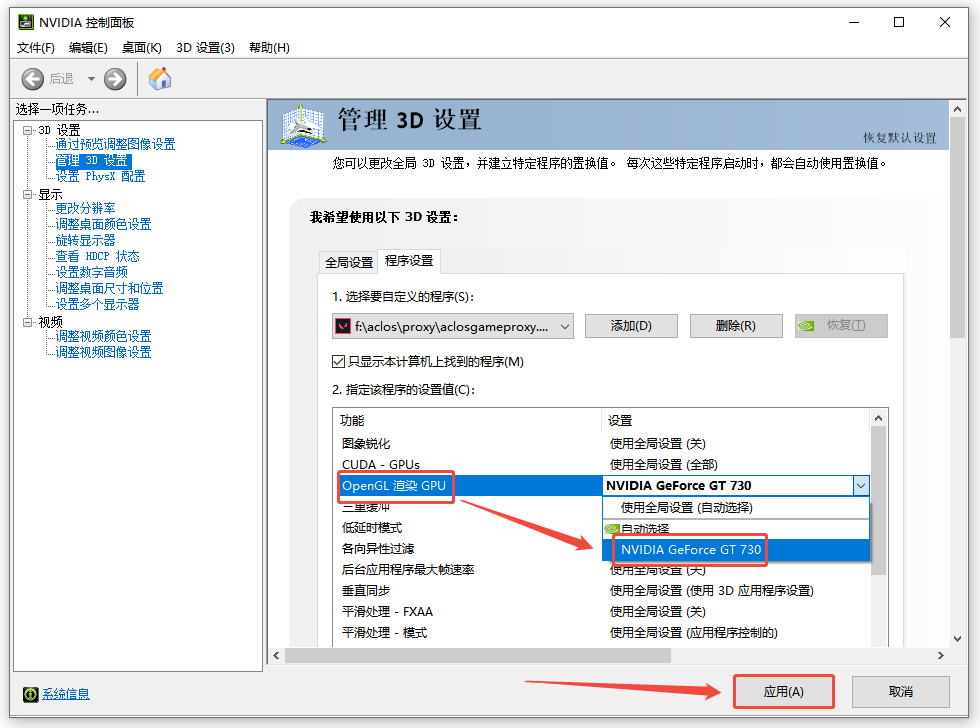Select the 平滑处理 - FXAA row
This screenshot has width=980, height=728.
(x=600, y=612)
